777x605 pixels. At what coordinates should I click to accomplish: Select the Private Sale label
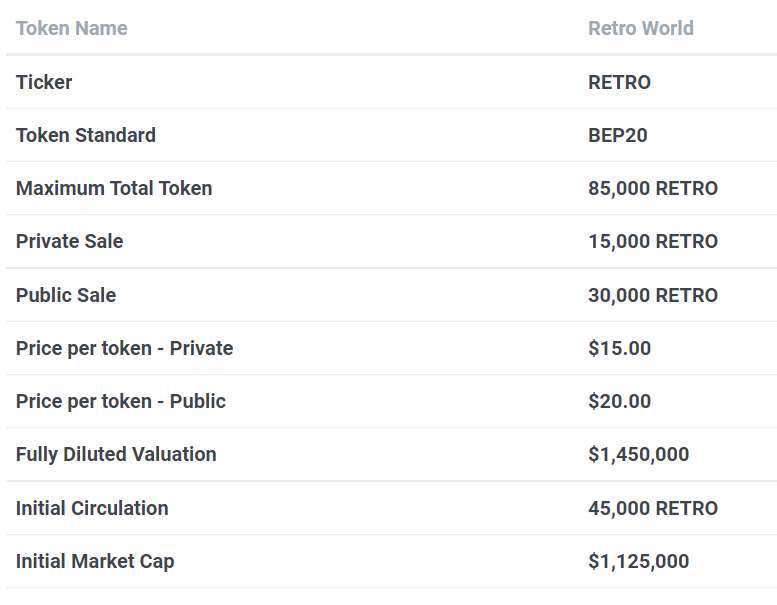click(70, 241)
